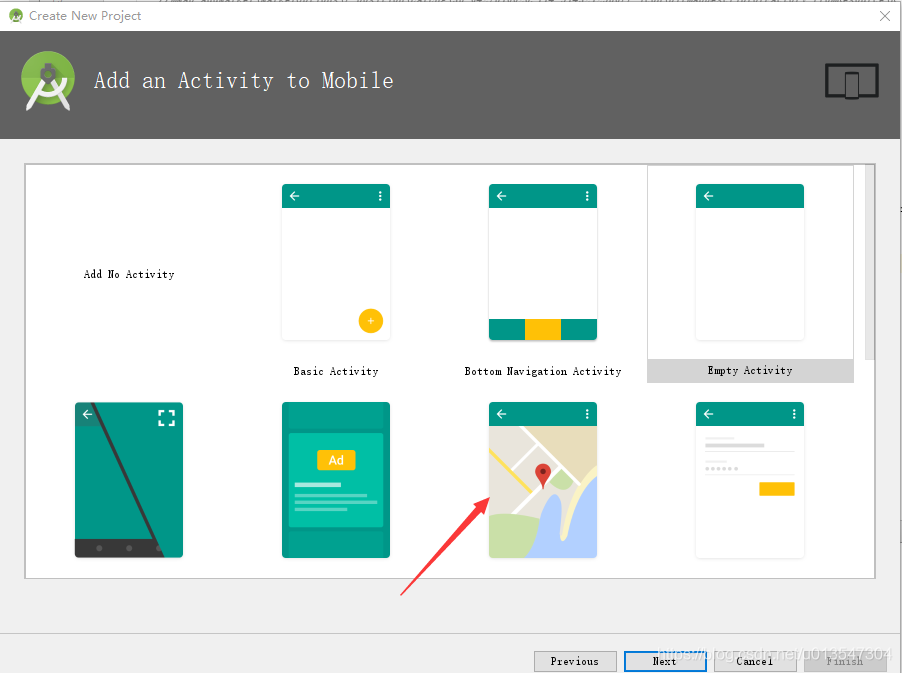Click the fullscreen brackets icon in Fullscreen preview
The width and height of the screenshot is (902, 673).
point(166,418)
